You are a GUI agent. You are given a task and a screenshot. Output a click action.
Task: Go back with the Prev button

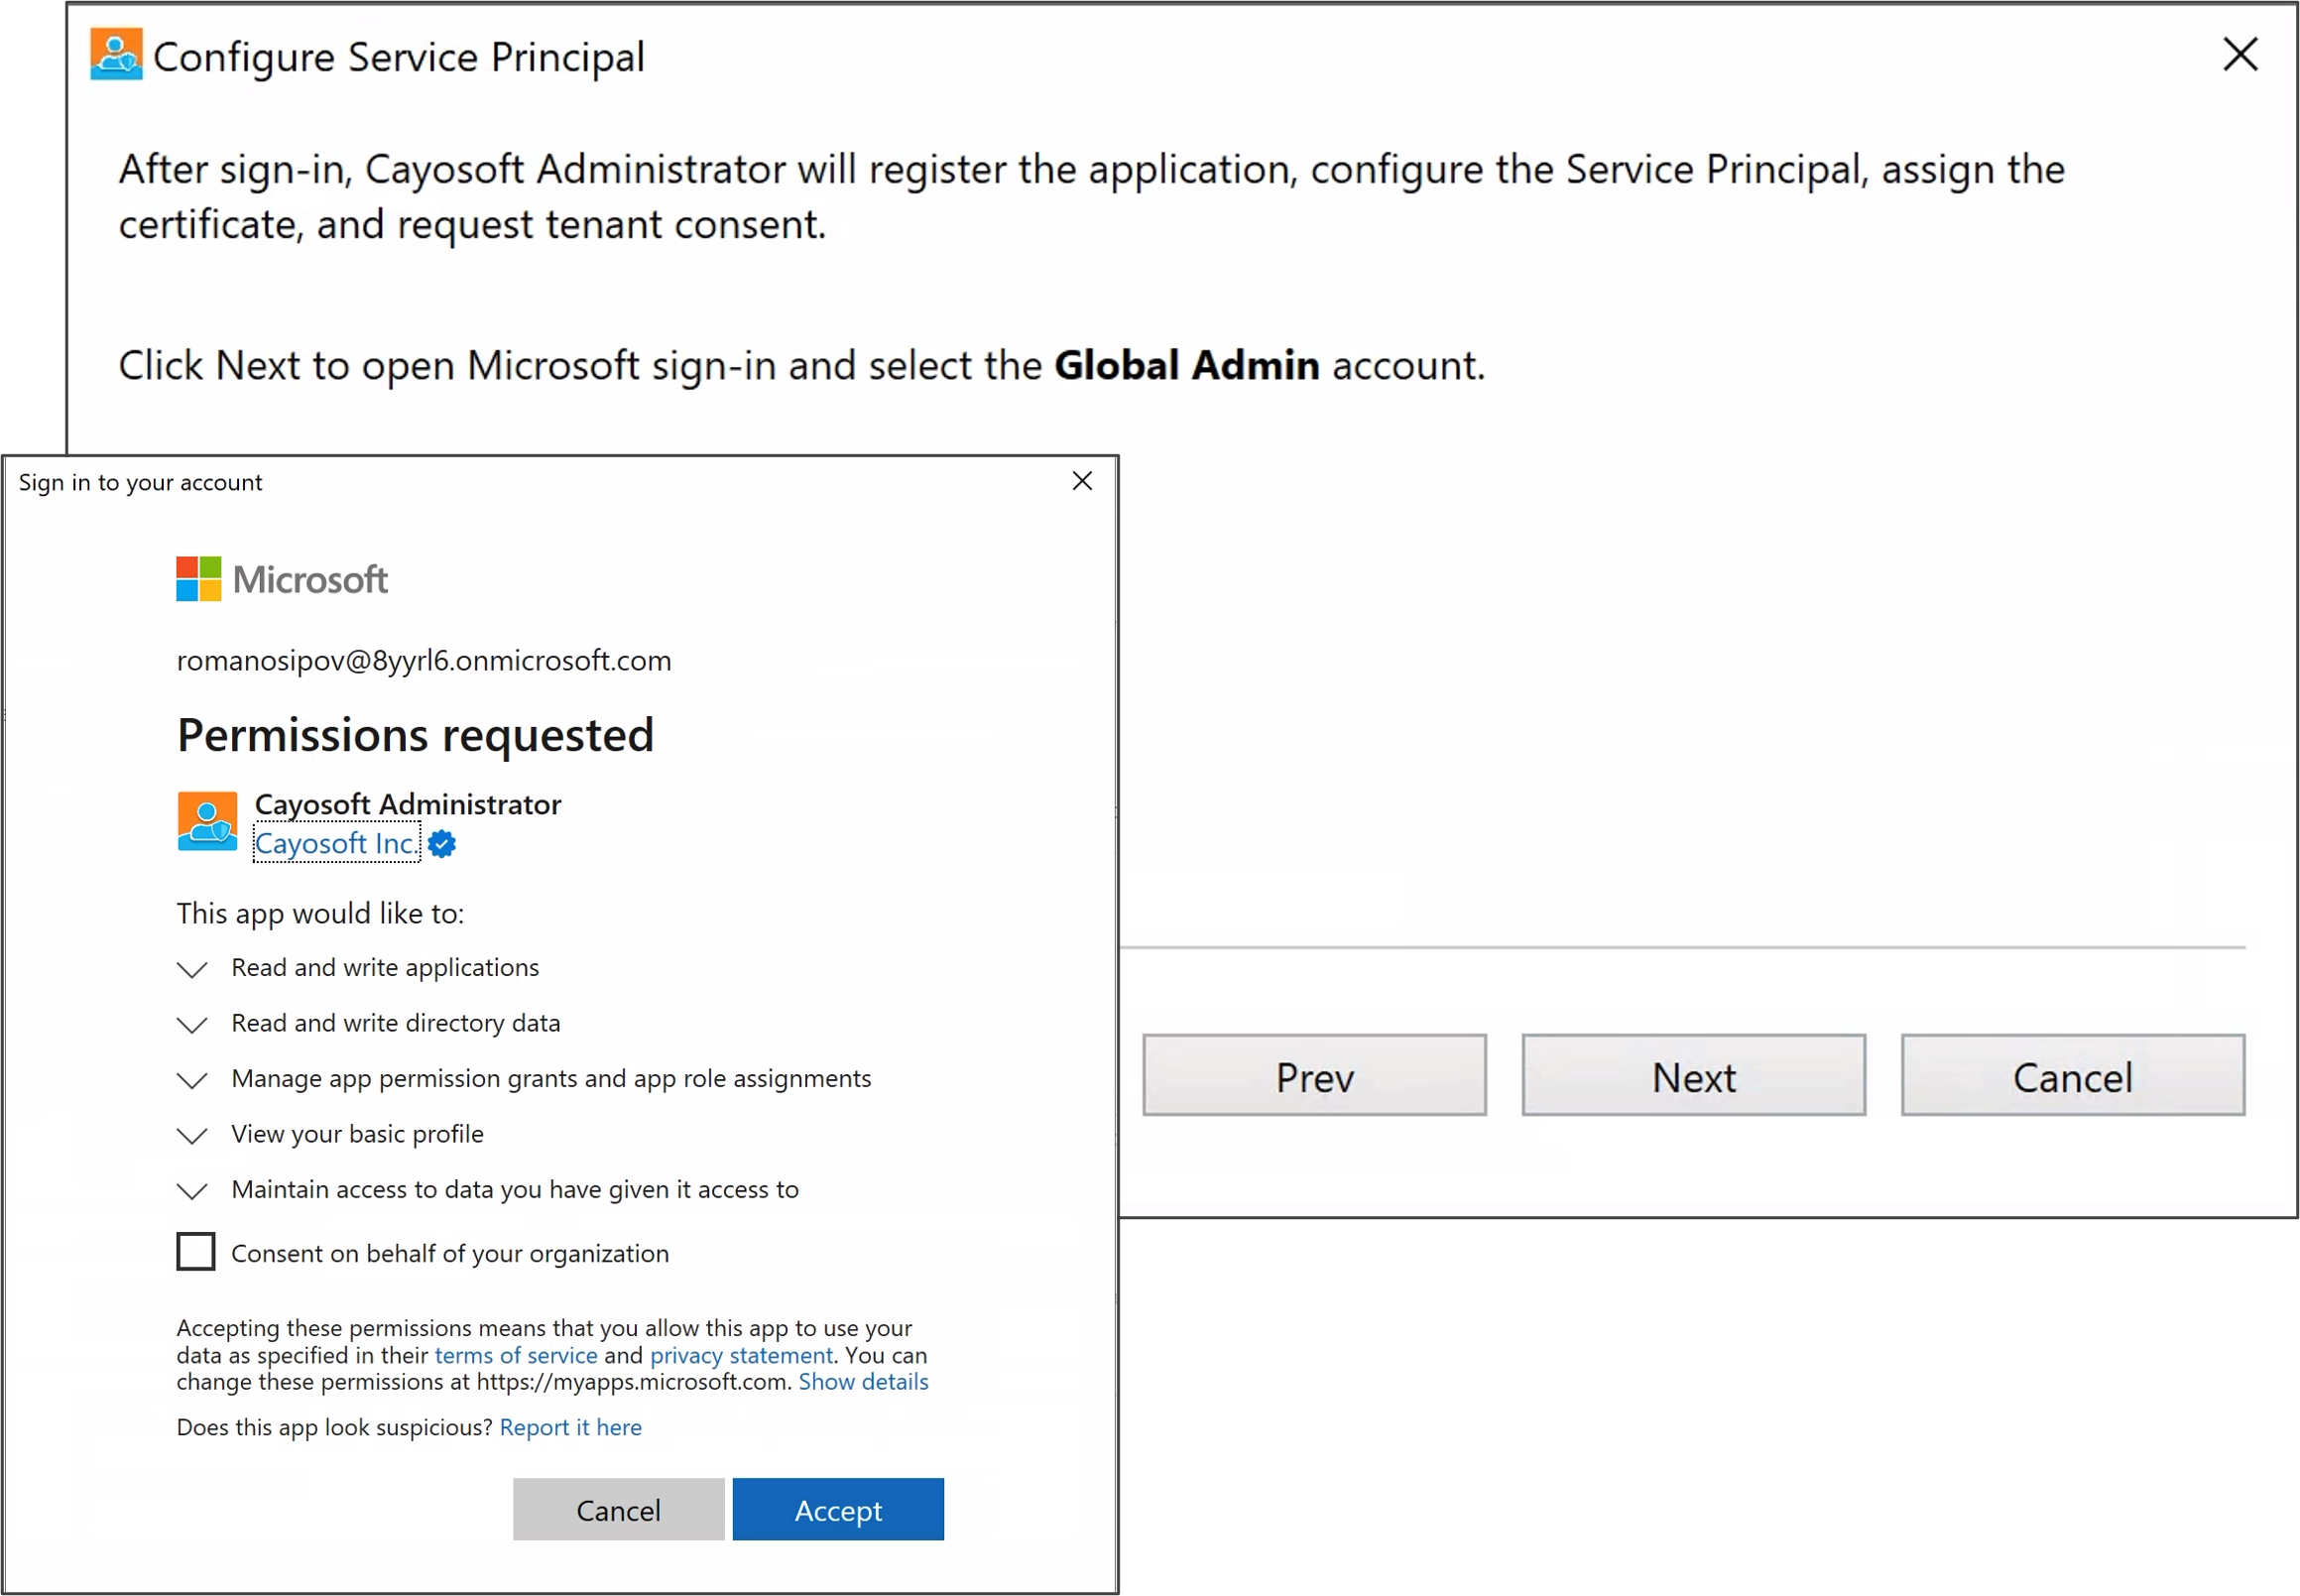[1314, 1075]
